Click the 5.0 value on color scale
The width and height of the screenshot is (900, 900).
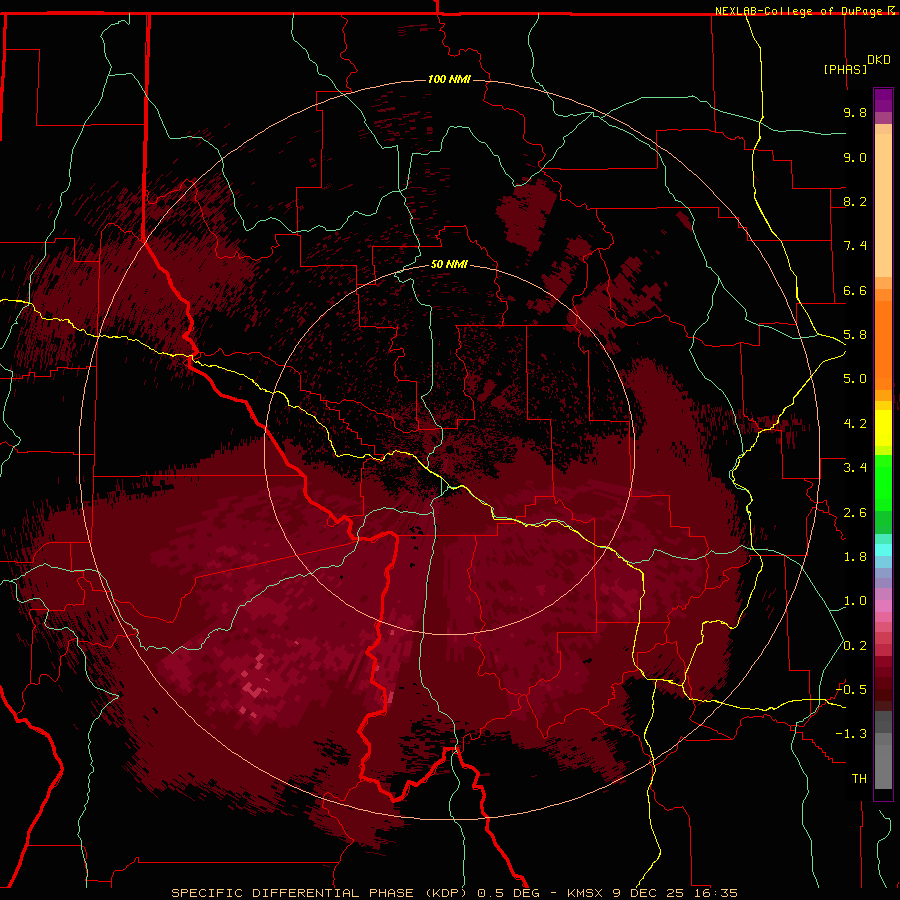(855, 379)
